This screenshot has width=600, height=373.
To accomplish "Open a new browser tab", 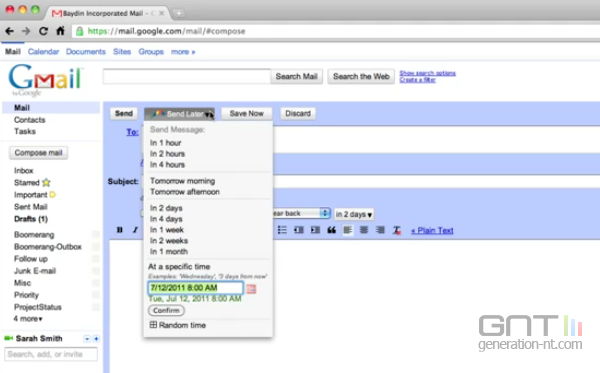I will (x=179, y=14).
